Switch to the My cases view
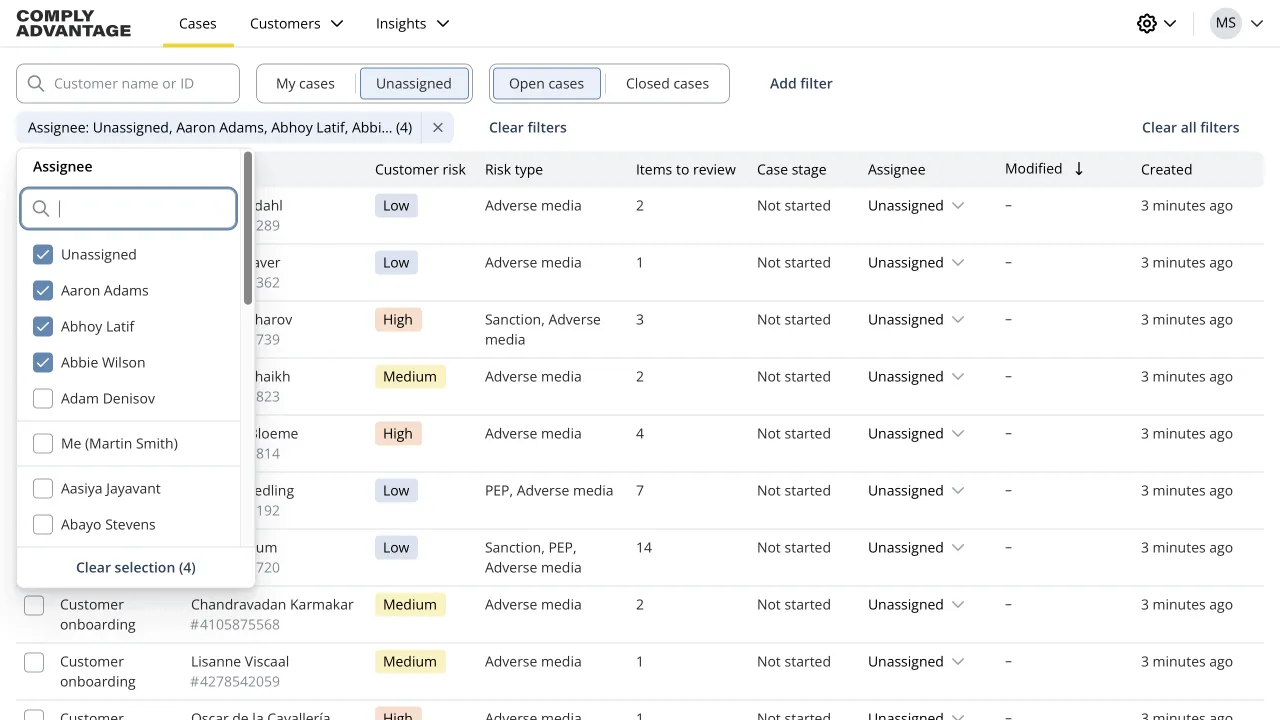Image resolution: width=1280 pixels, height=720 pixels. (304, 83)
